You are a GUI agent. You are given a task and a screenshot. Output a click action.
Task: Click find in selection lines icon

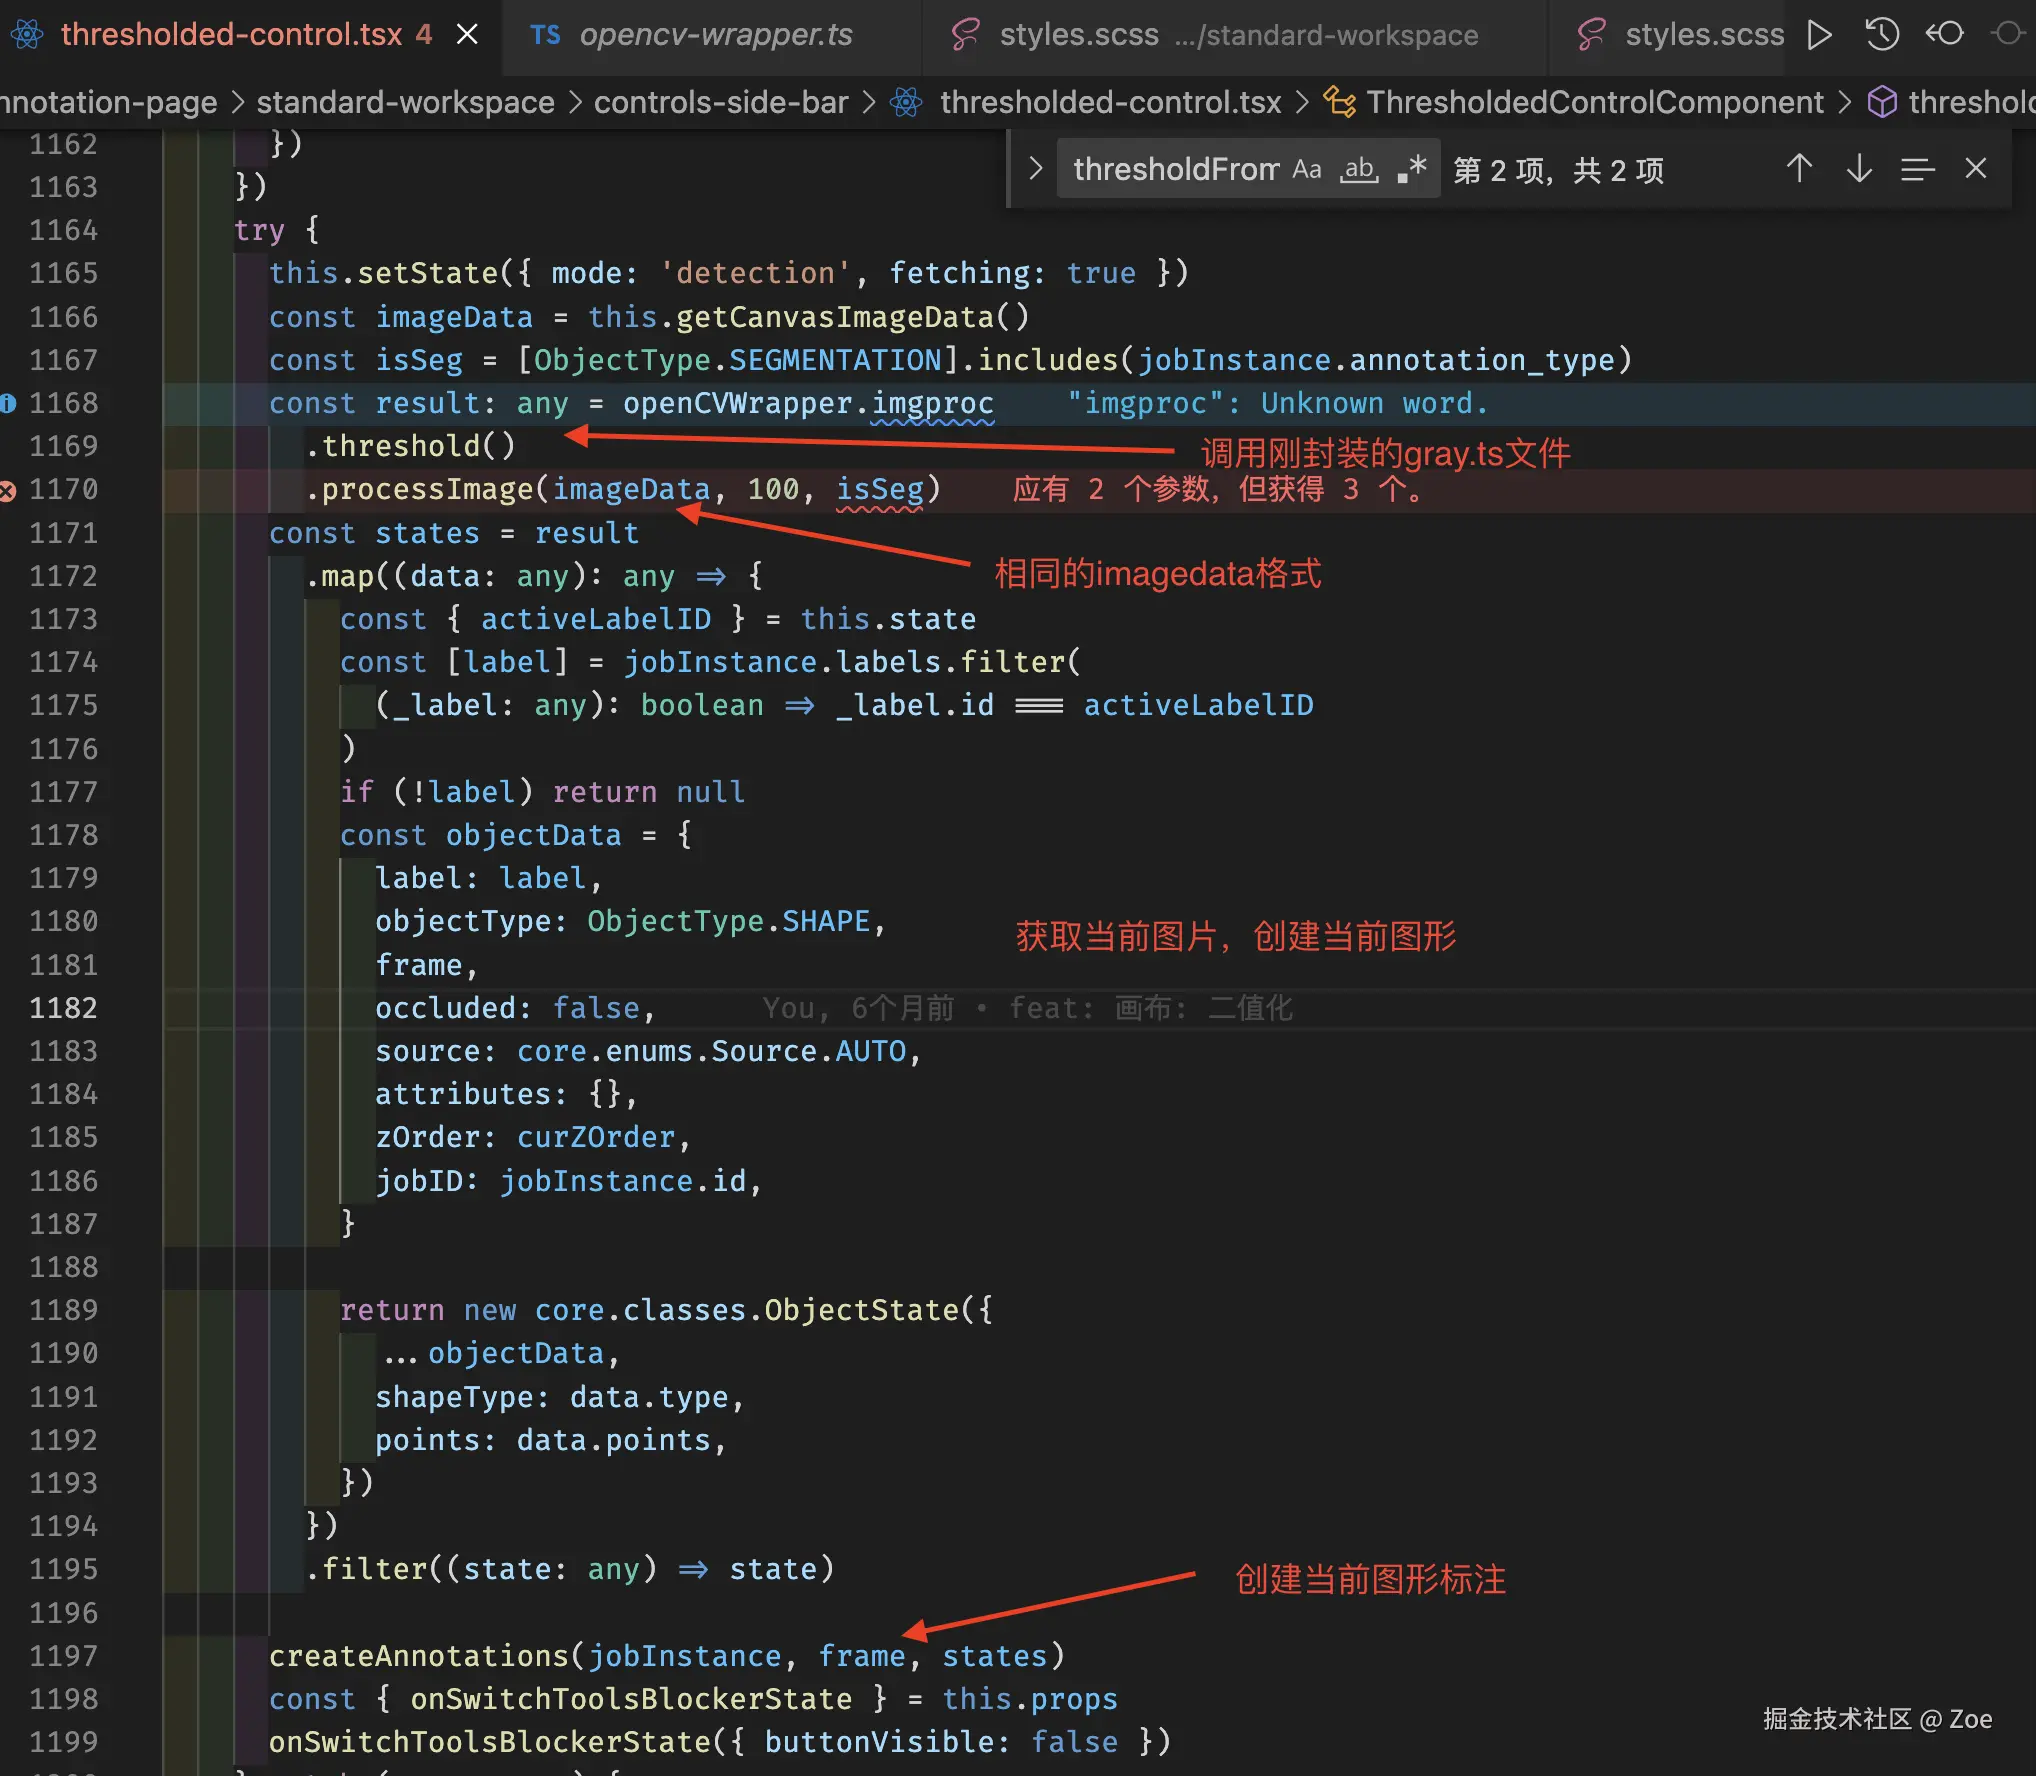click(x=1917, y=169)
